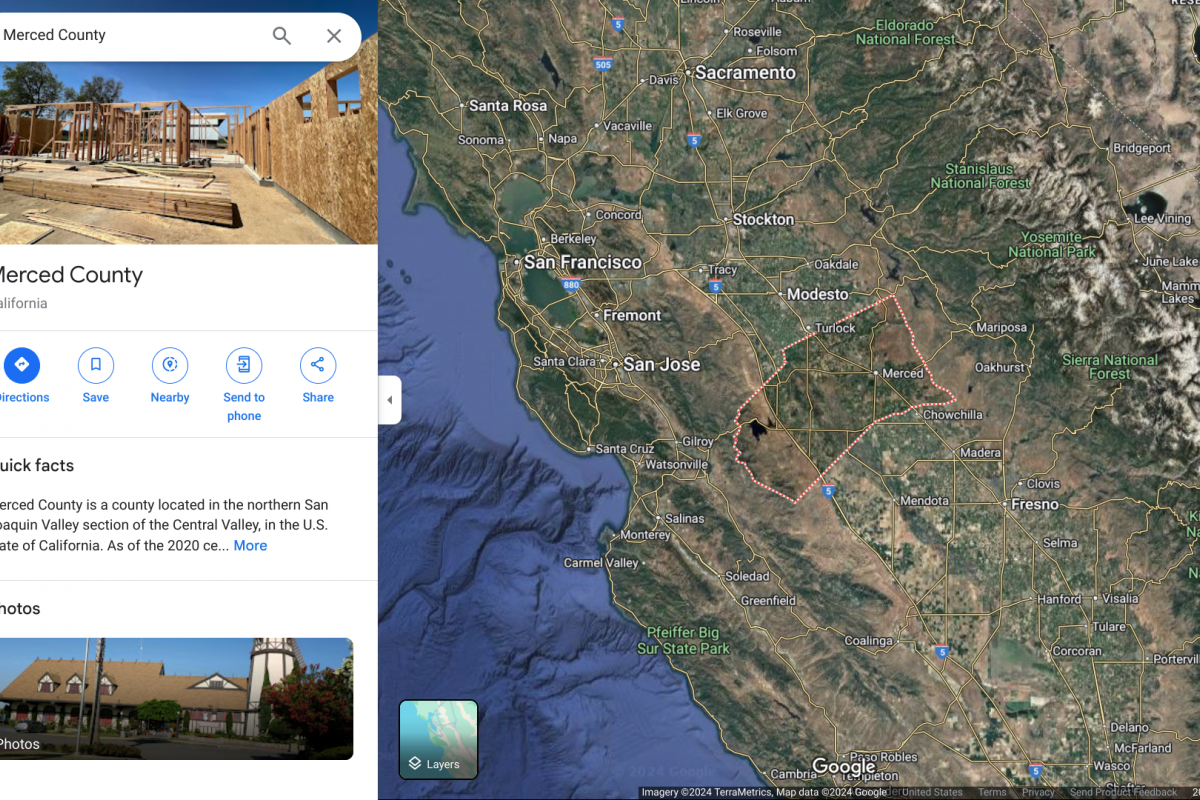1200x800 pixels.
Task: Find places Nearby Merced County
Action: [x=170, y=366]
